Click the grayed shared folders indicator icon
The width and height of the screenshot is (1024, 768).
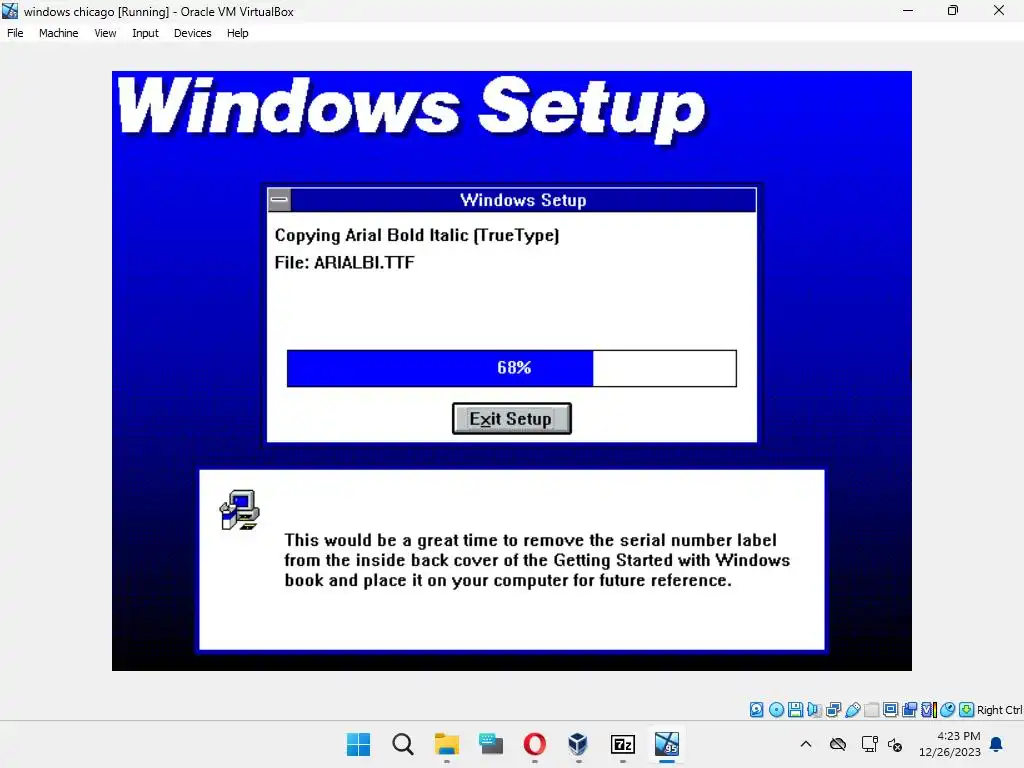tap(871, 710)
